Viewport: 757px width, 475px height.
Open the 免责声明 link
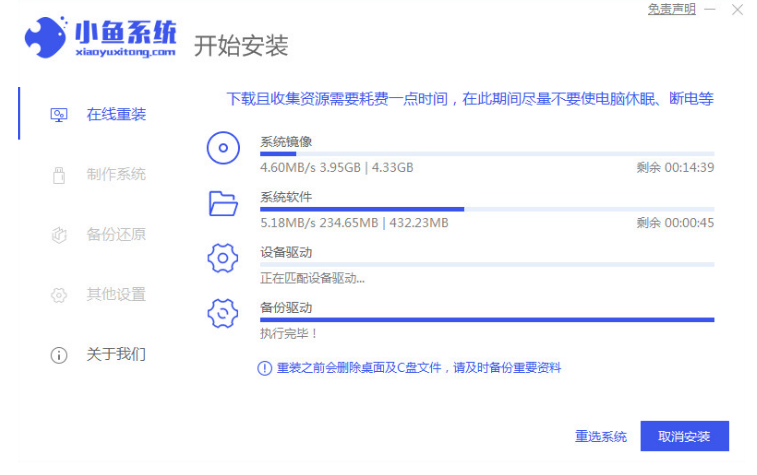tap(671, 9)
